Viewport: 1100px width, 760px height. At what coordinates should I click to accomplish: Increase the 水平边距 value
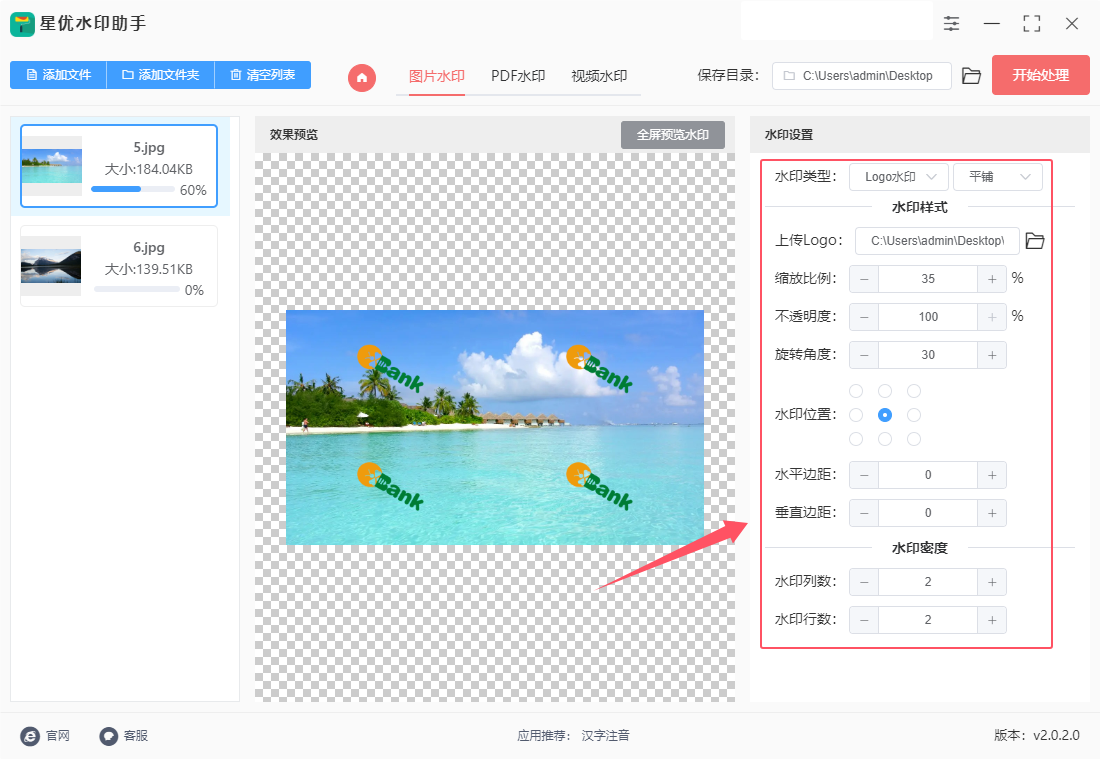click(x=992, y=475)
